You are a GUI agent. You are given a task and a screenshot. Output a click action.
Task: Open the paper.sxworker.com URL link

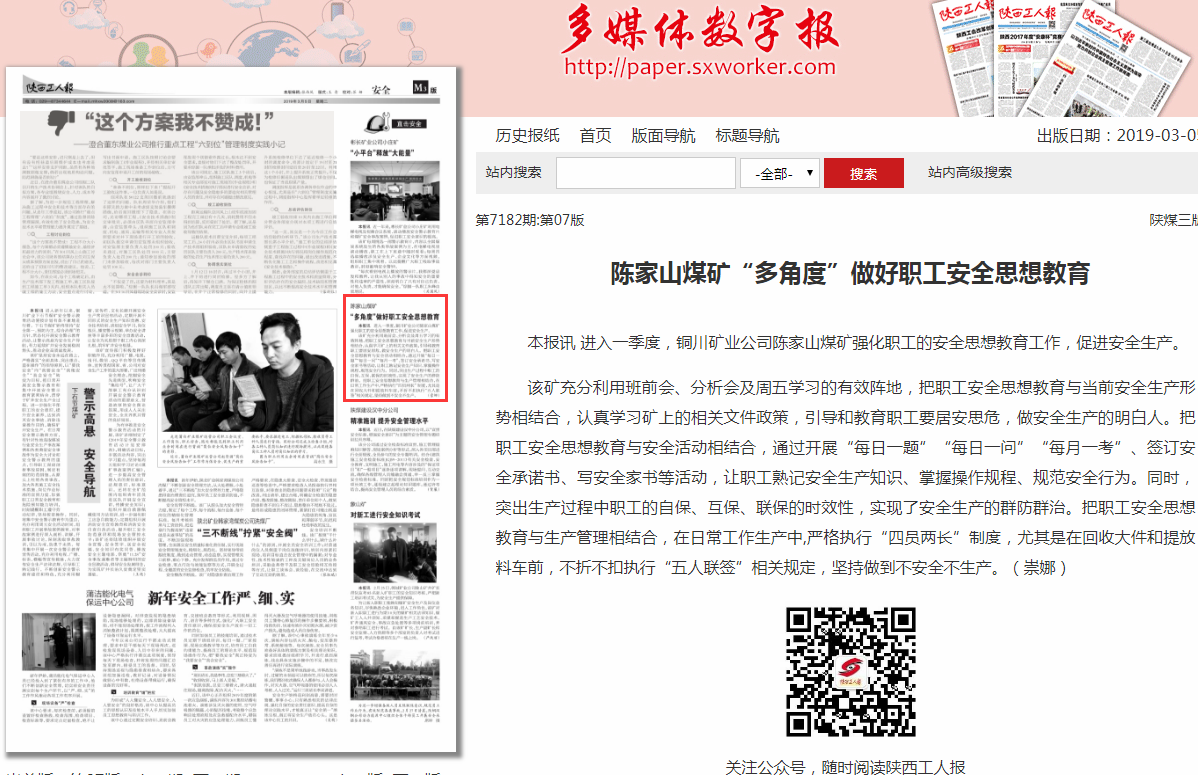click(699, 68)
